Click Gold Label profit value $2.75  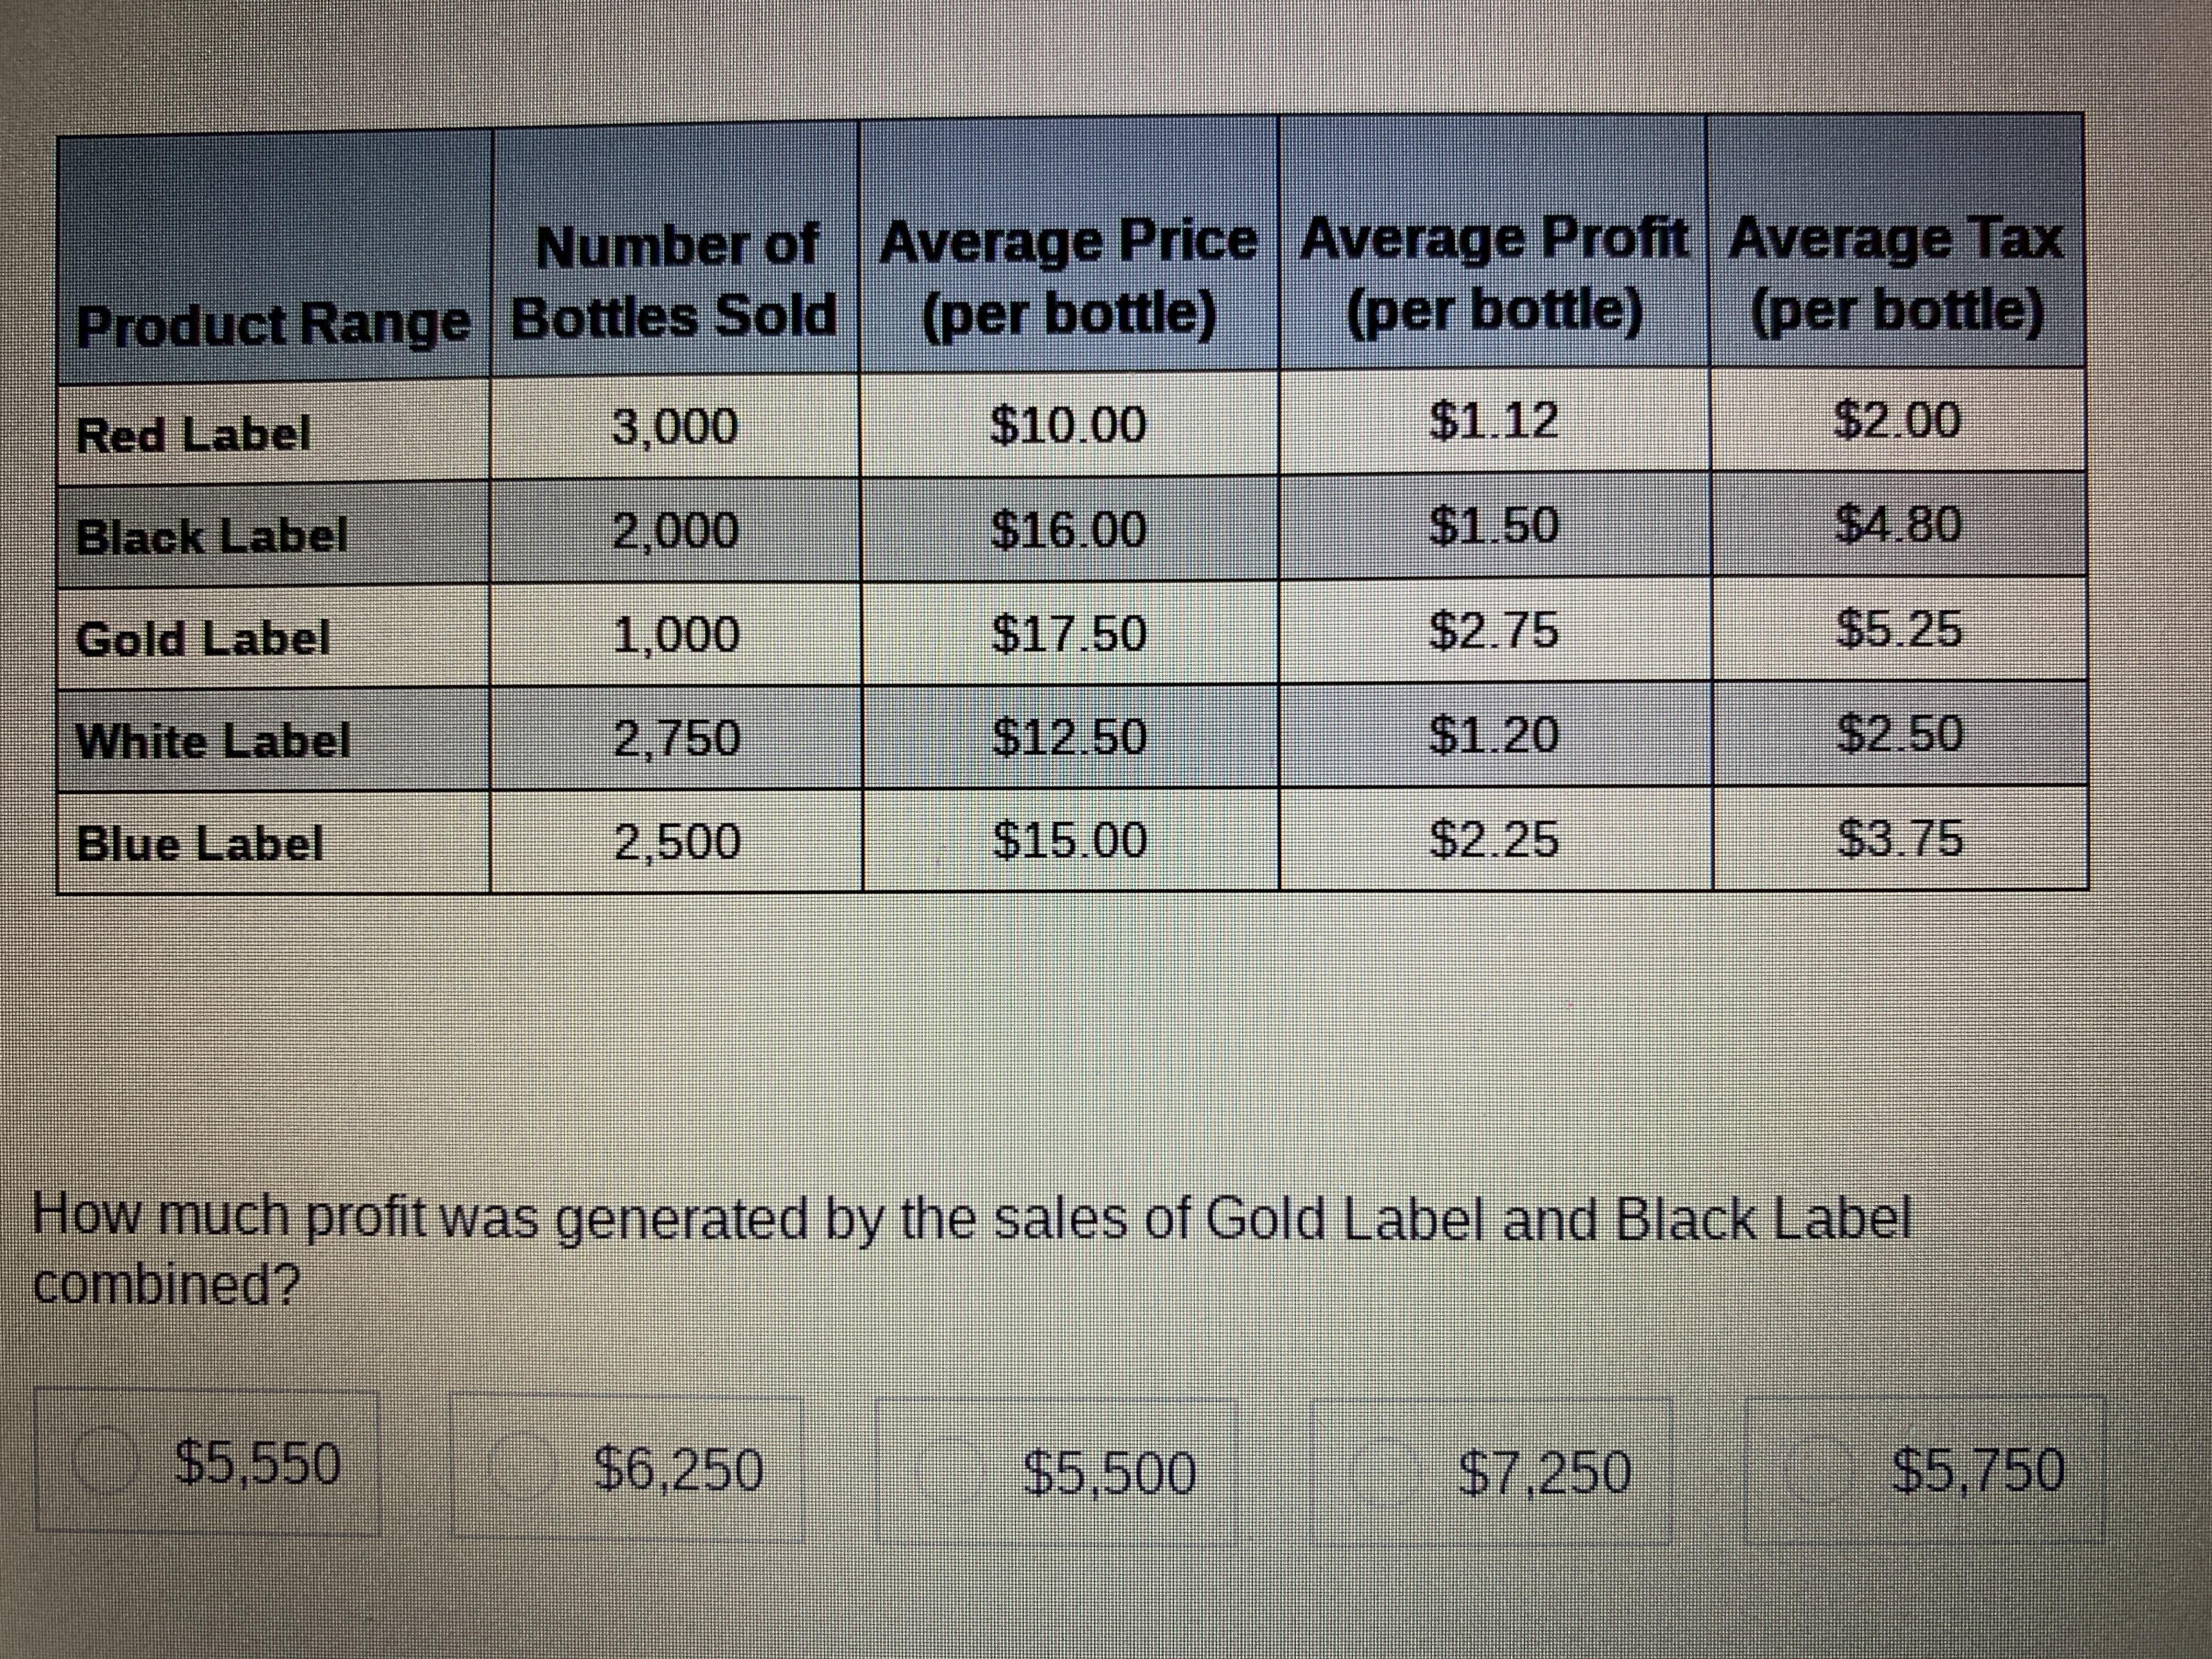click(x=1493, y=631)
